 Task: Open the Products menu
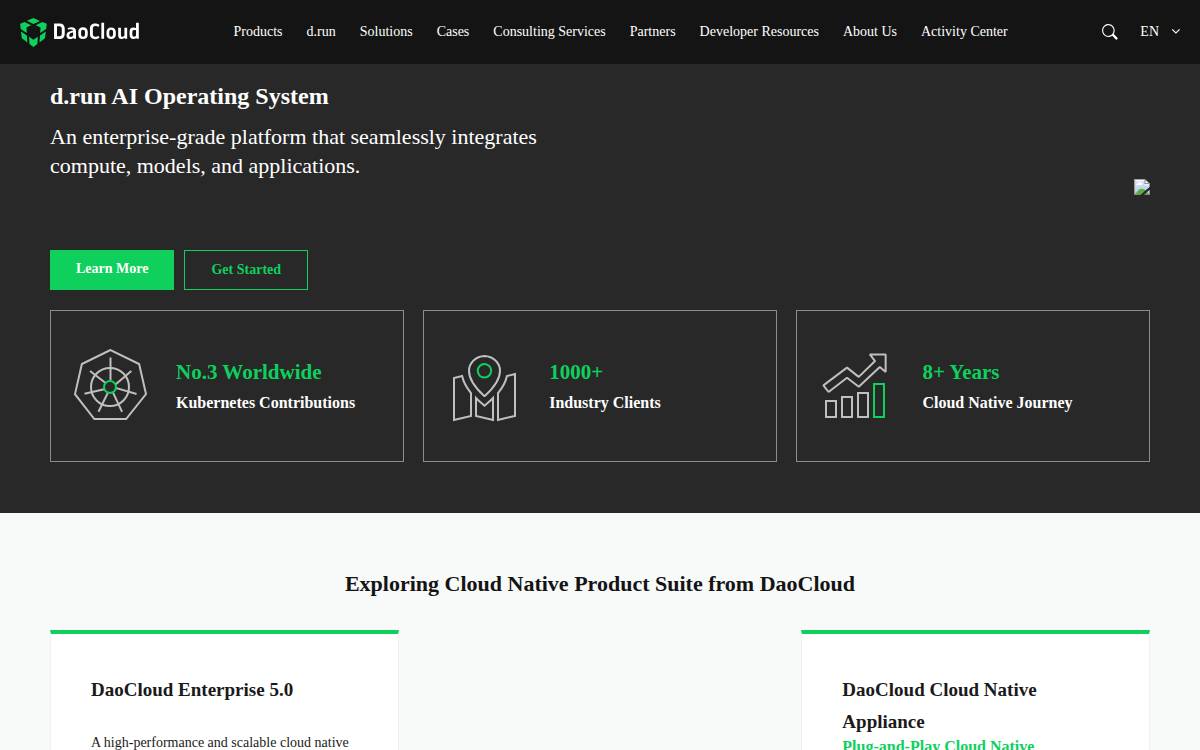[x=258, y=32]
